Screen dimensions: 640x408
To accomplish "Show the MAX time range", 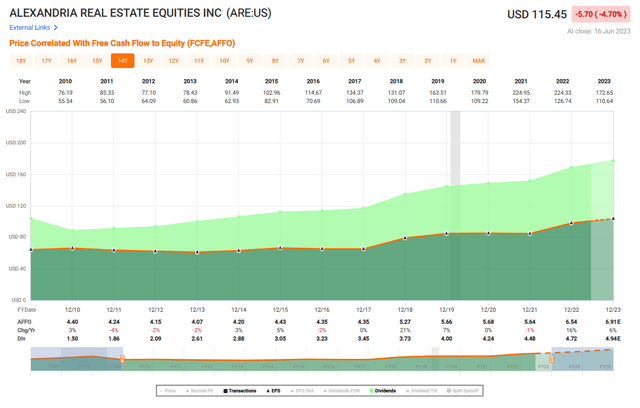I will click(479, 61).
